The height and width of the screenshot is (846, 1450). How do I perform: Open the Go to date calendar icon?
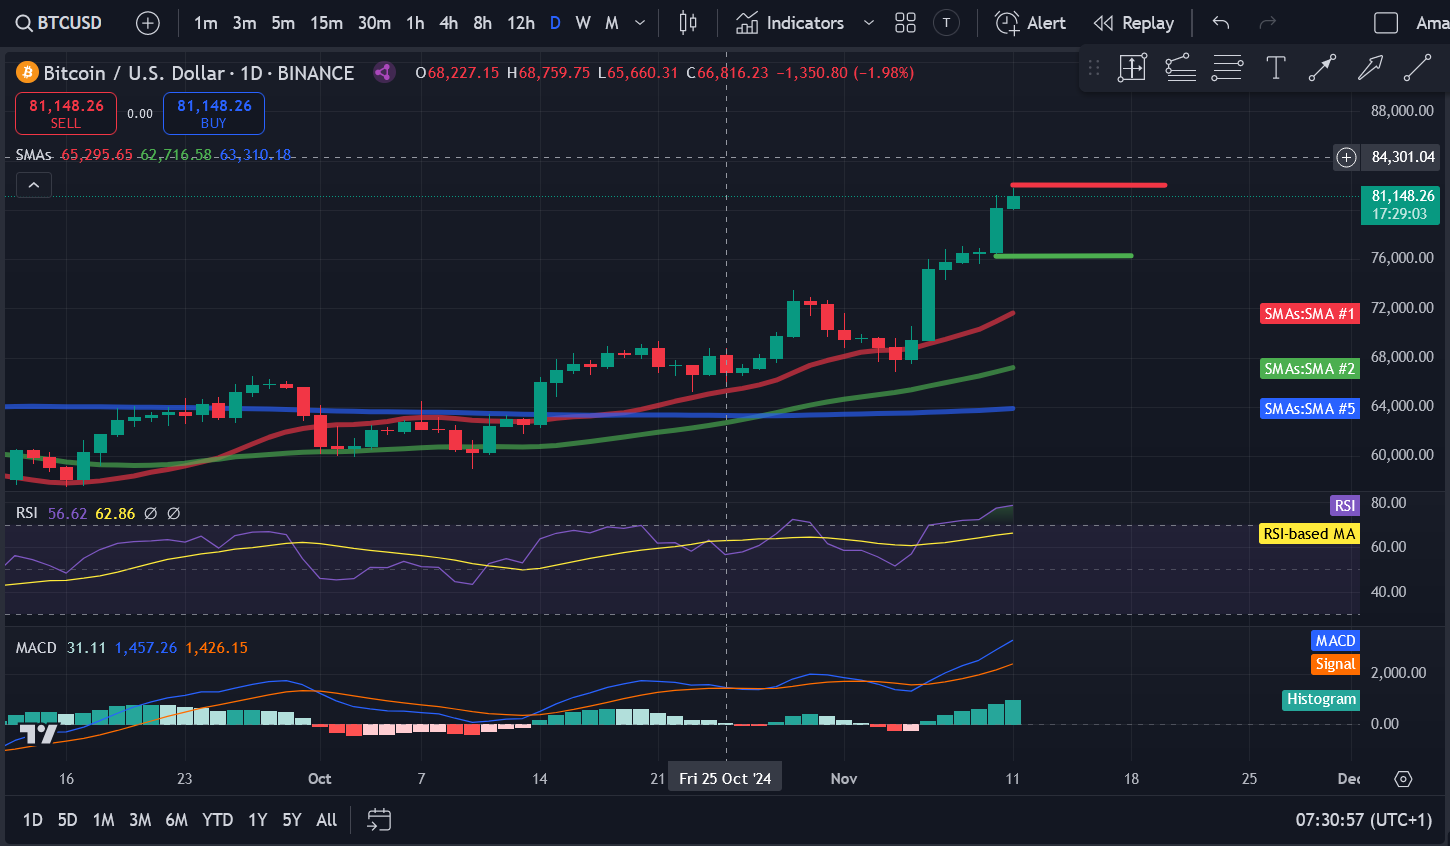[x=379, y=820]
